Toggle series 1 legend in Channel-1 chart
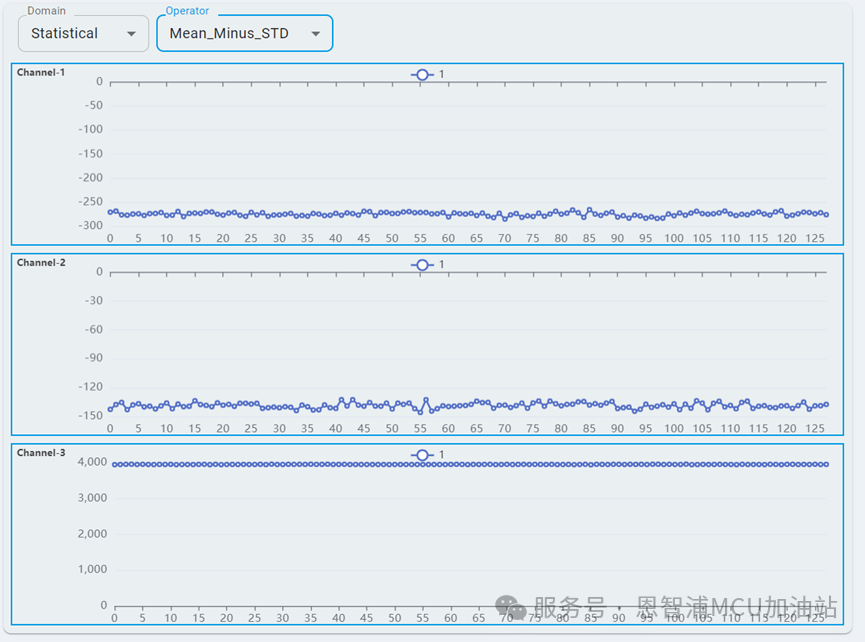 click(x=428, y=74)
